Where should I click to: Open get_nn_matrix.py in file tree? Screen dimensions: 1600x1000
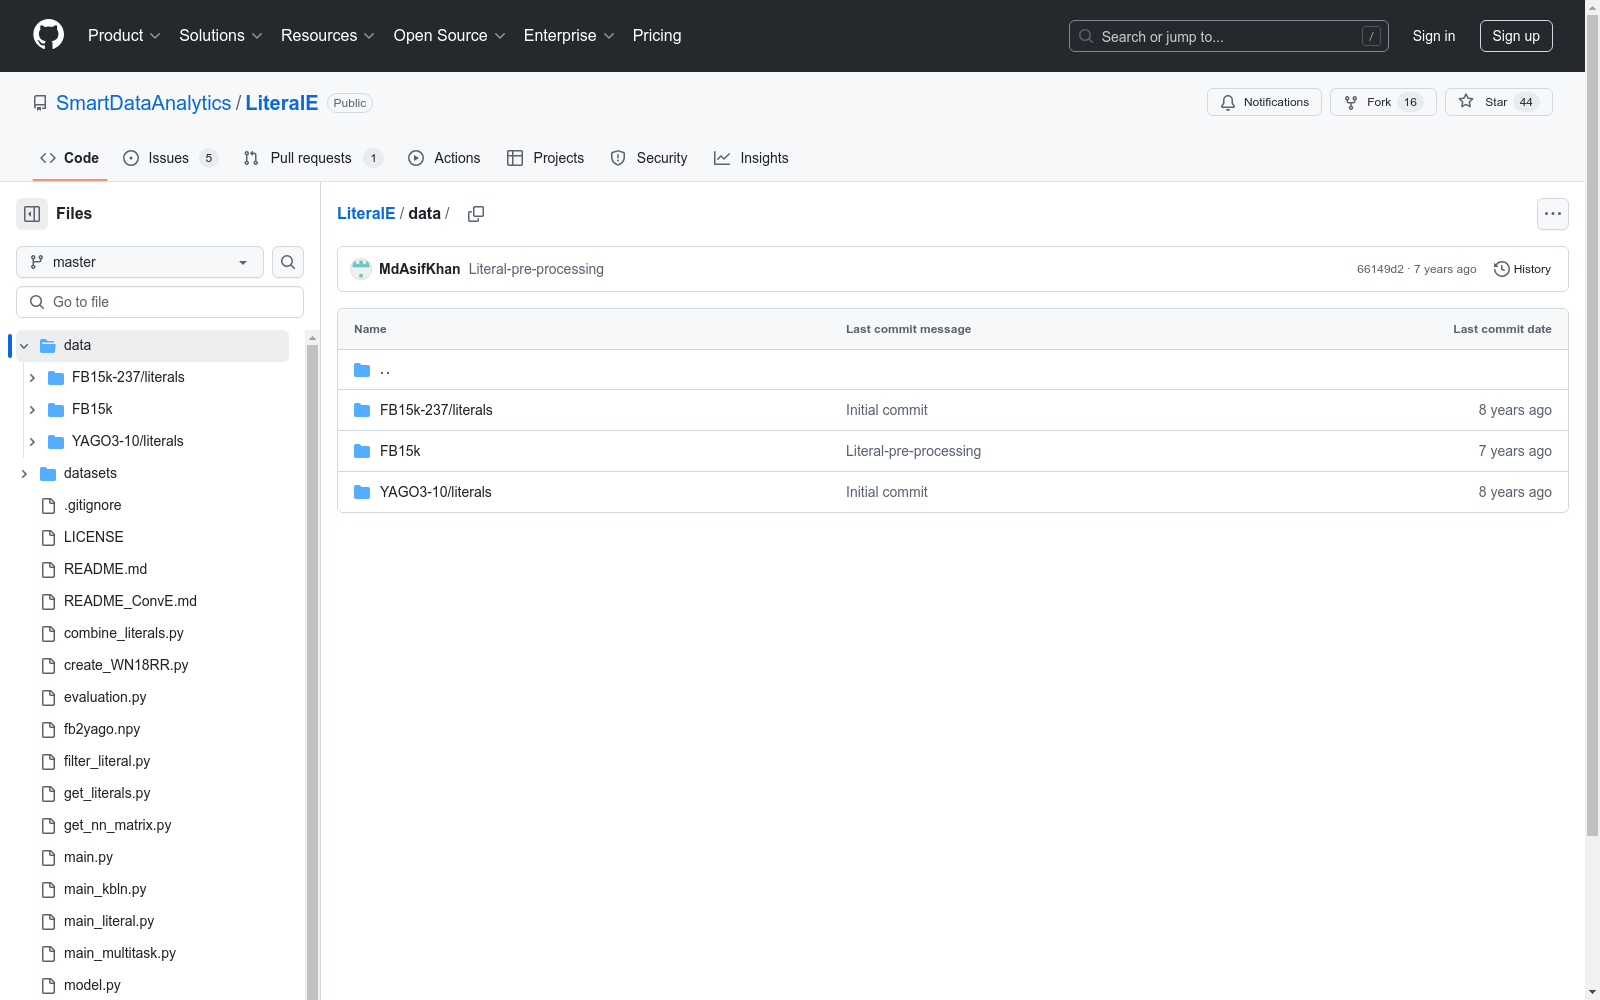click(117, 825)
